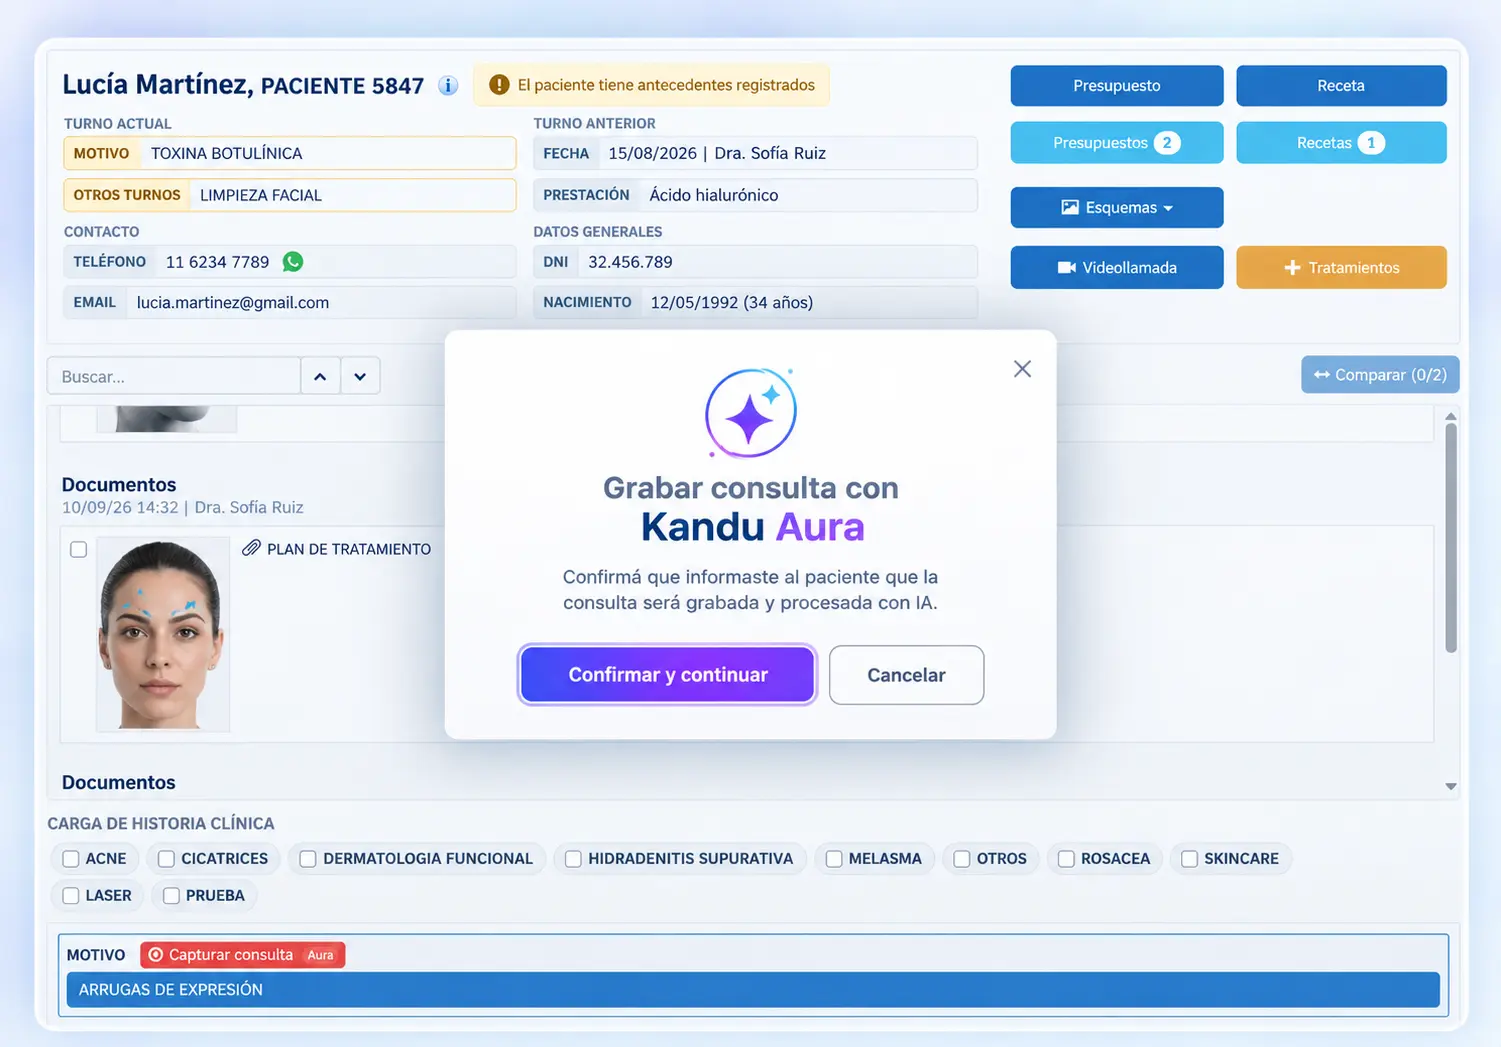Click the camera icon on Videollamada

(1067, 268)
